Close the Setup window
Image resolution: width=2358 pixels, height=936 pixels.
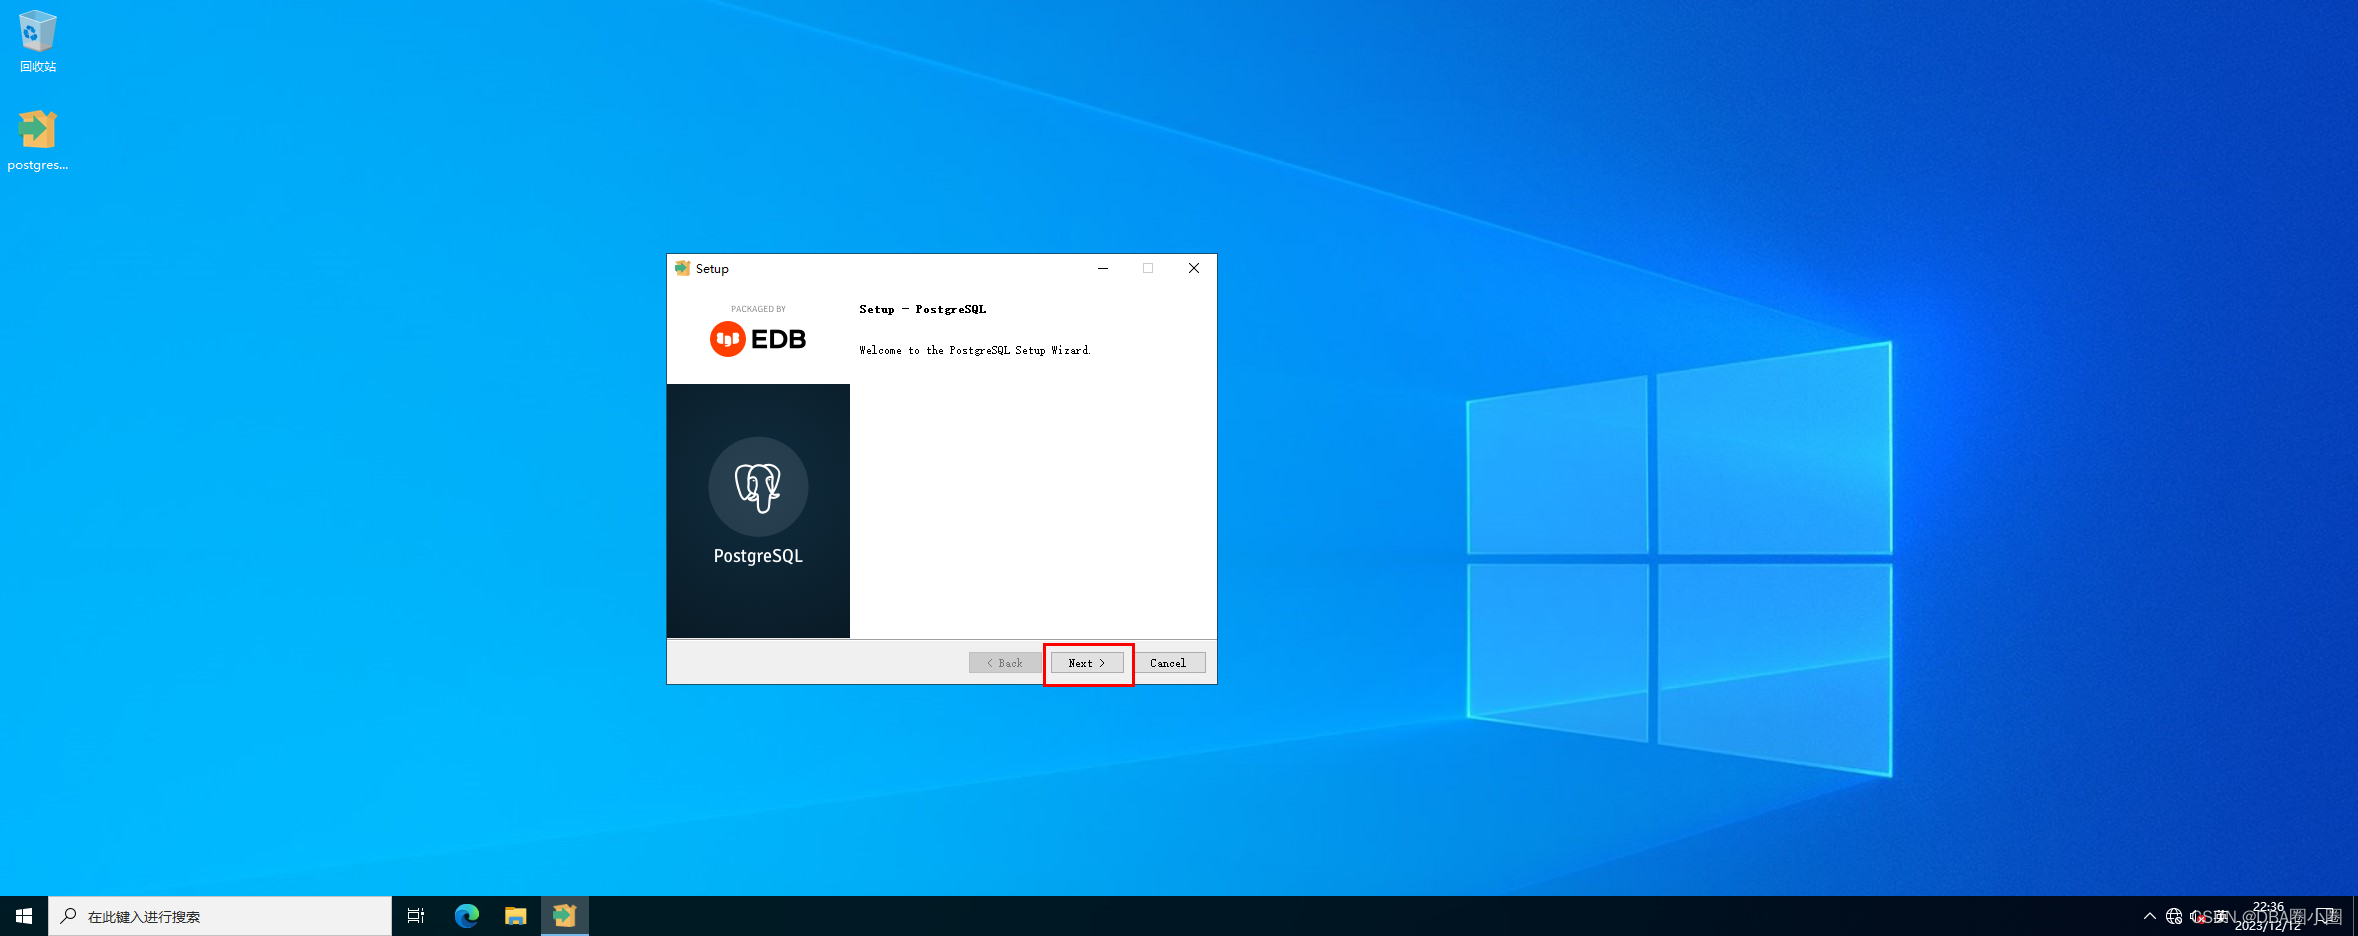[x=1194, y=268]
